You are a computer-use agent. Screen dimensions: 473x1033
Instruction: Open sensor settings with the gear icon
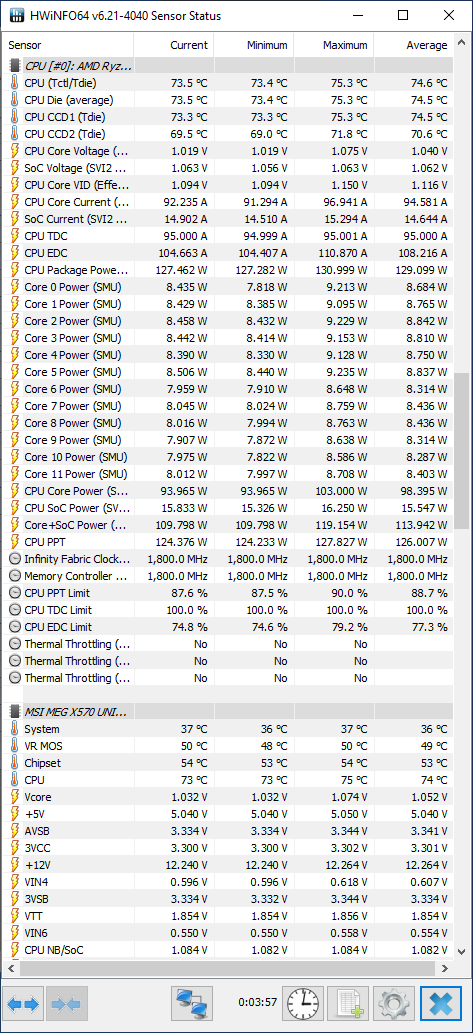click(394, 1004)
